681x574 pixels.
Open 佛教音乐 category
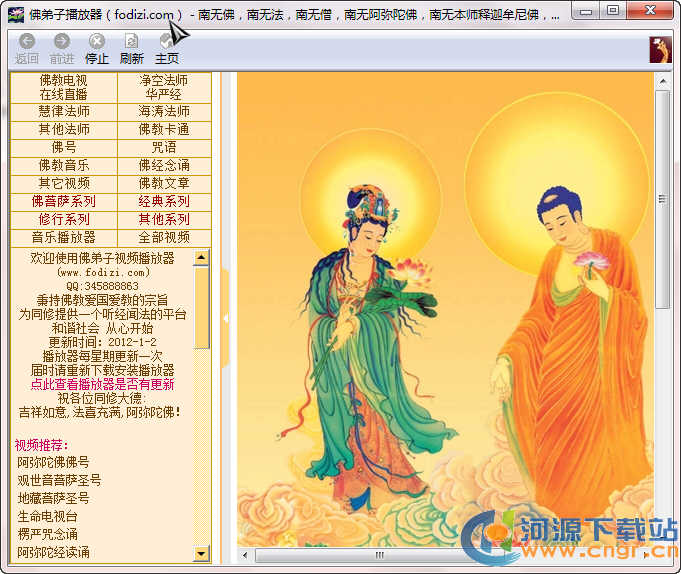click(x=64, y=165)
